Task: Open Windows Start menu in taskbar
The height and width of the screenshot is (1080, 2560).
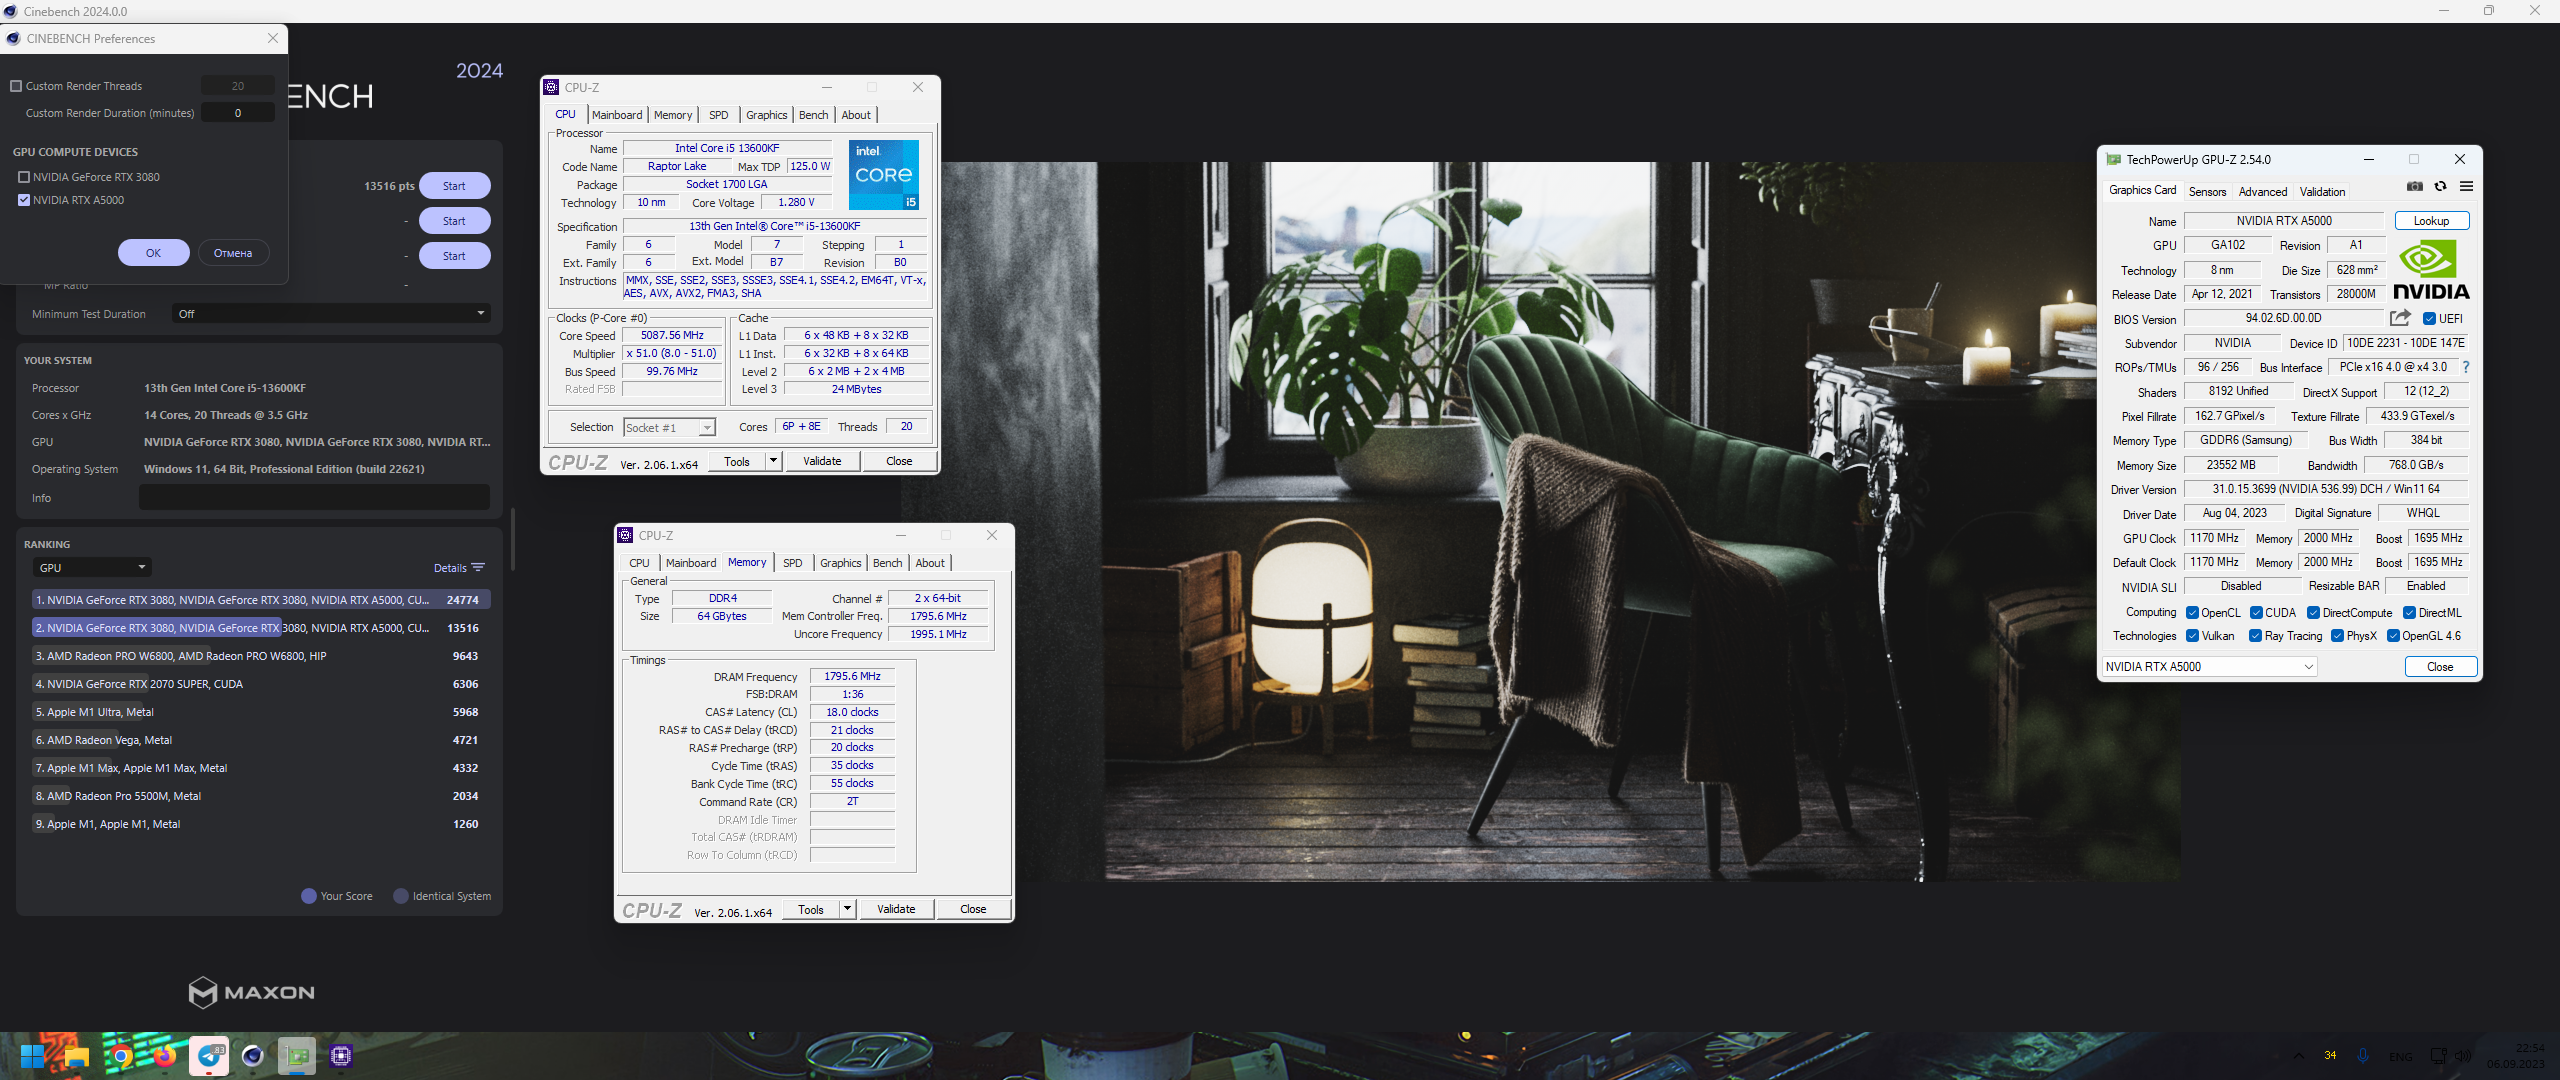Action: pos(32,1056)
